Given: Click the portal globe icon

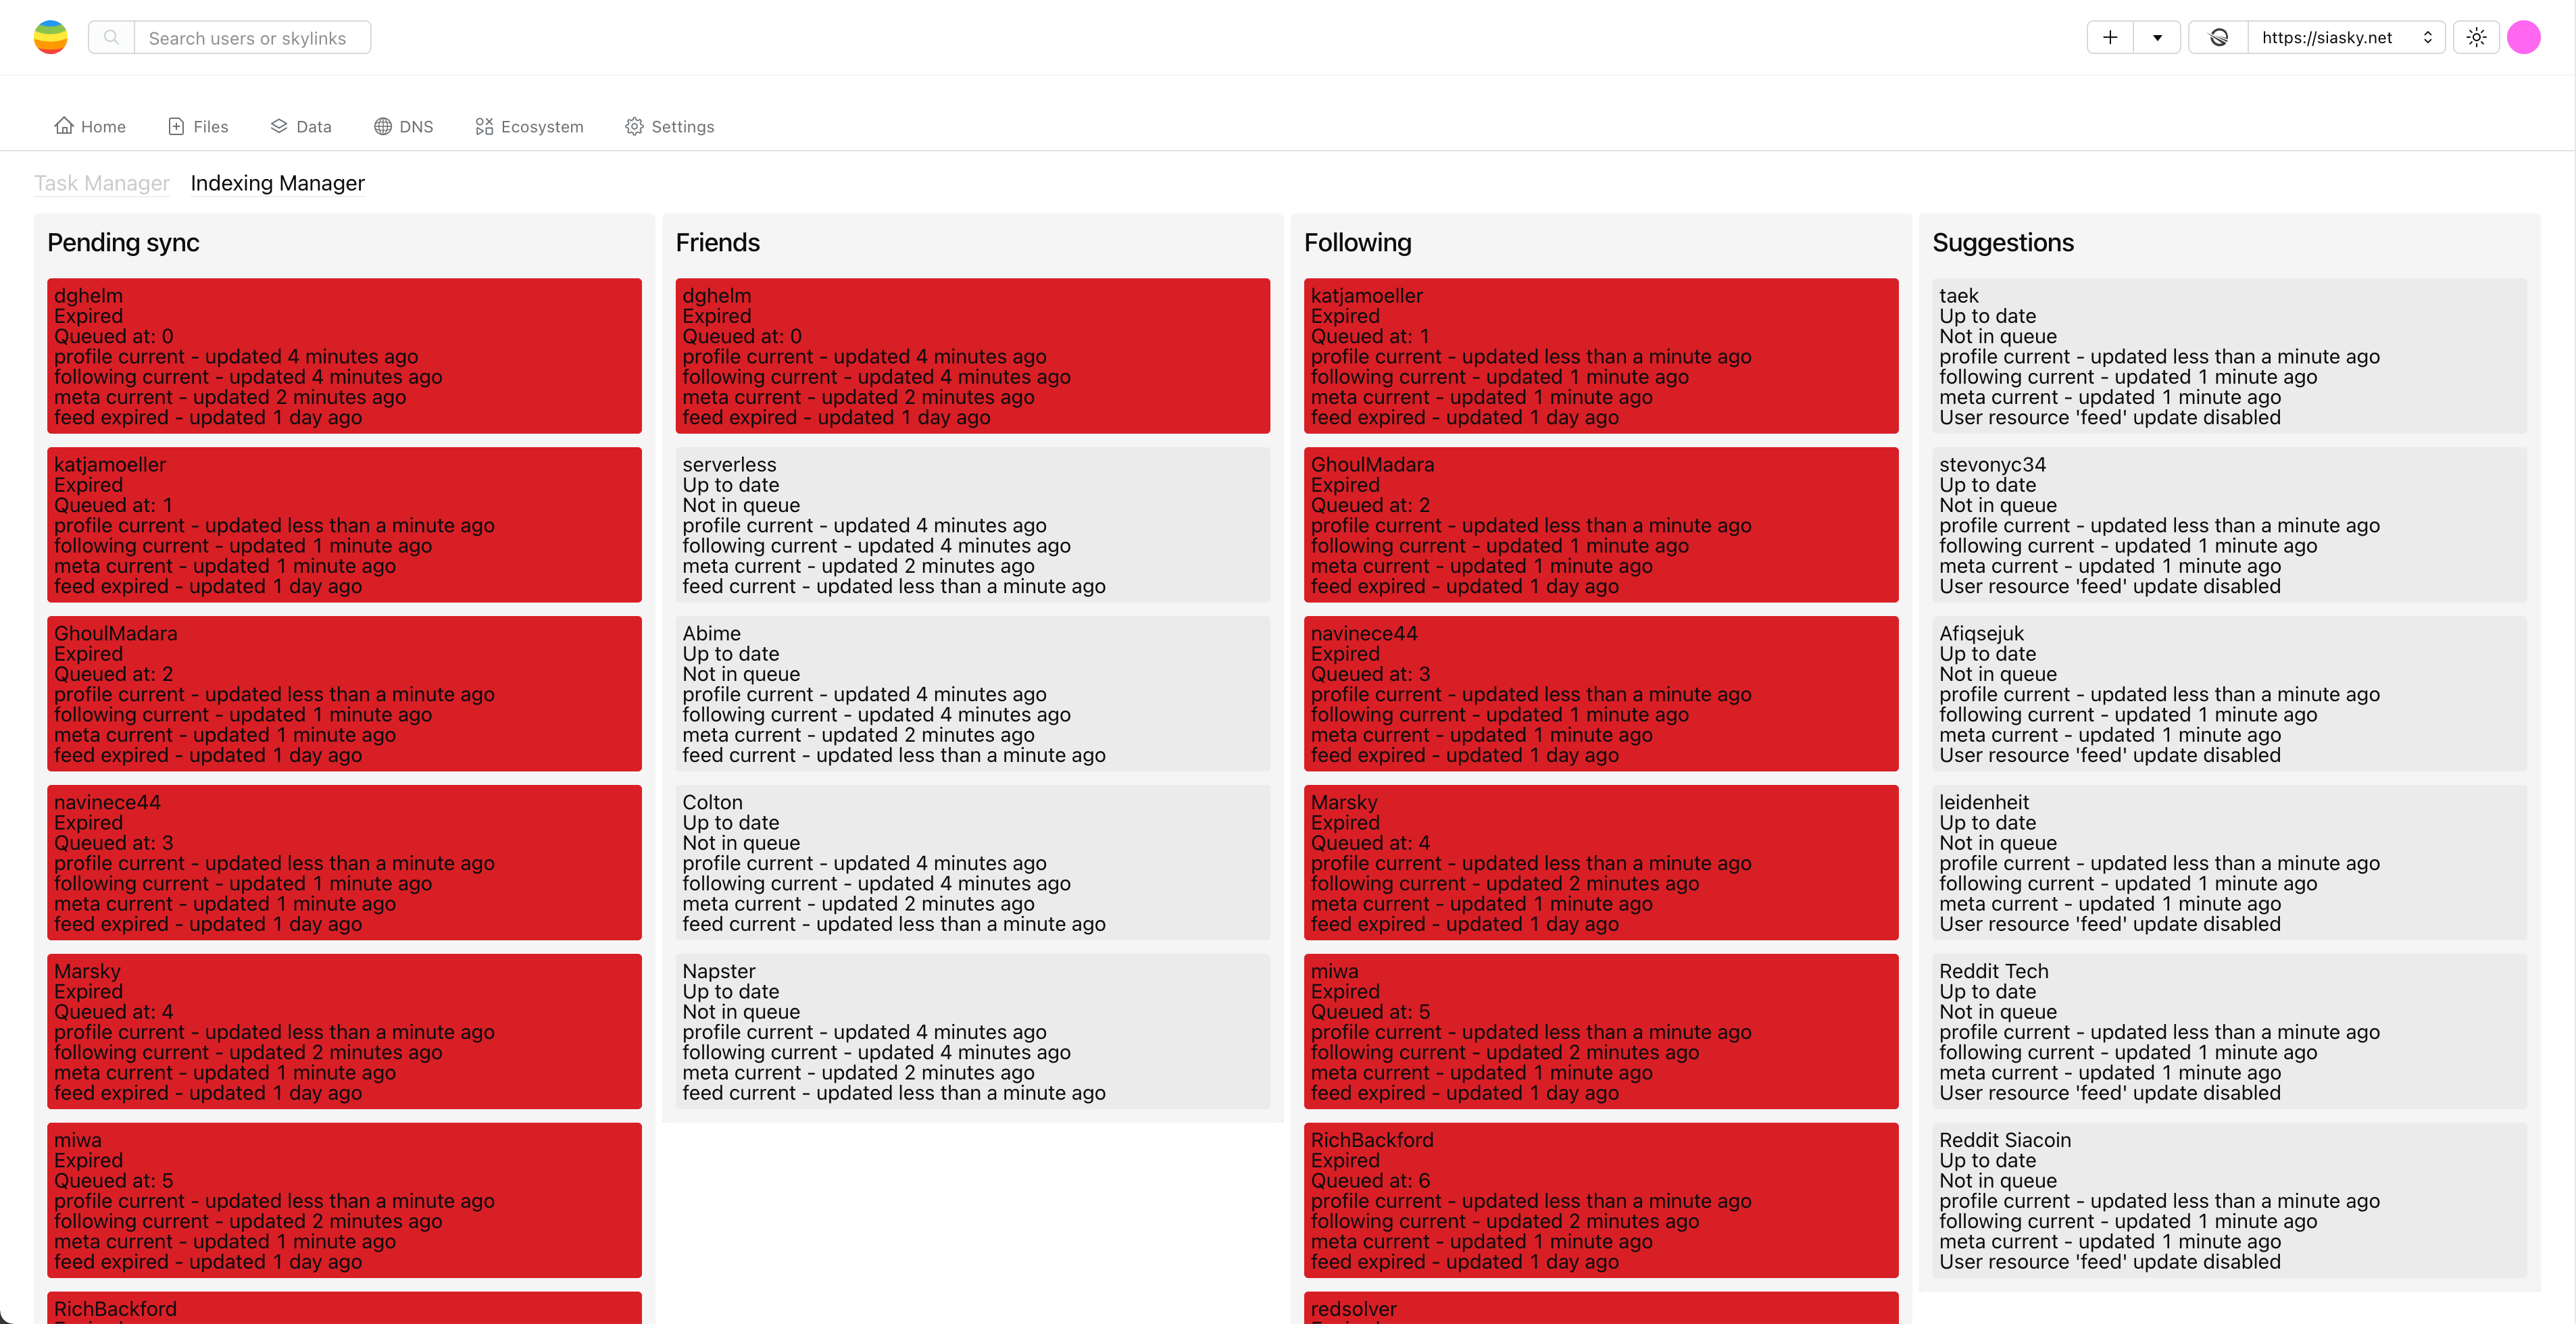Looking at the screenshot, I should tap(2218, 37).
